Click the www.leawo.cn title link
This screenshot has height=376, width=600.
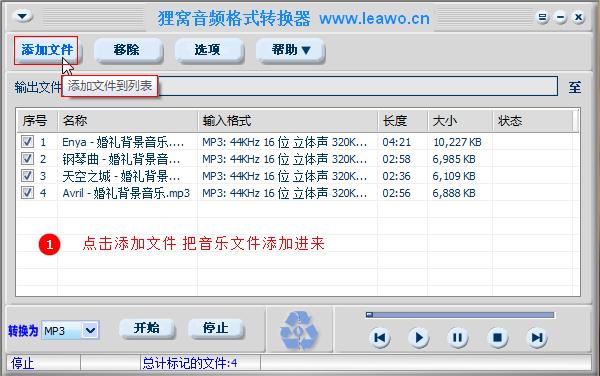pos(374,18)
